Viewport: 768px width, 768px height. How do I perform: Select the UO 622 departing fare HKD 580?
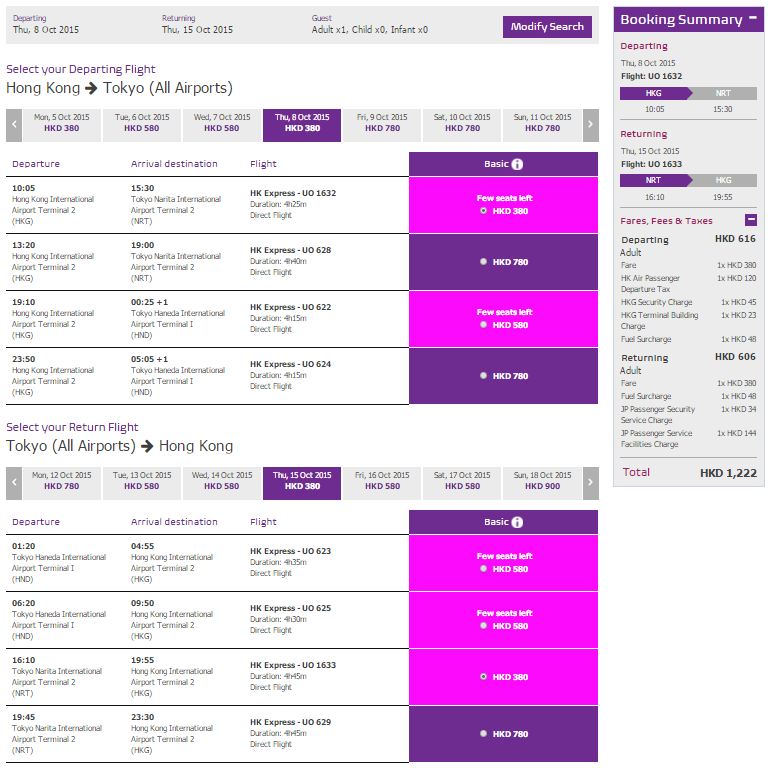point(484,325)
